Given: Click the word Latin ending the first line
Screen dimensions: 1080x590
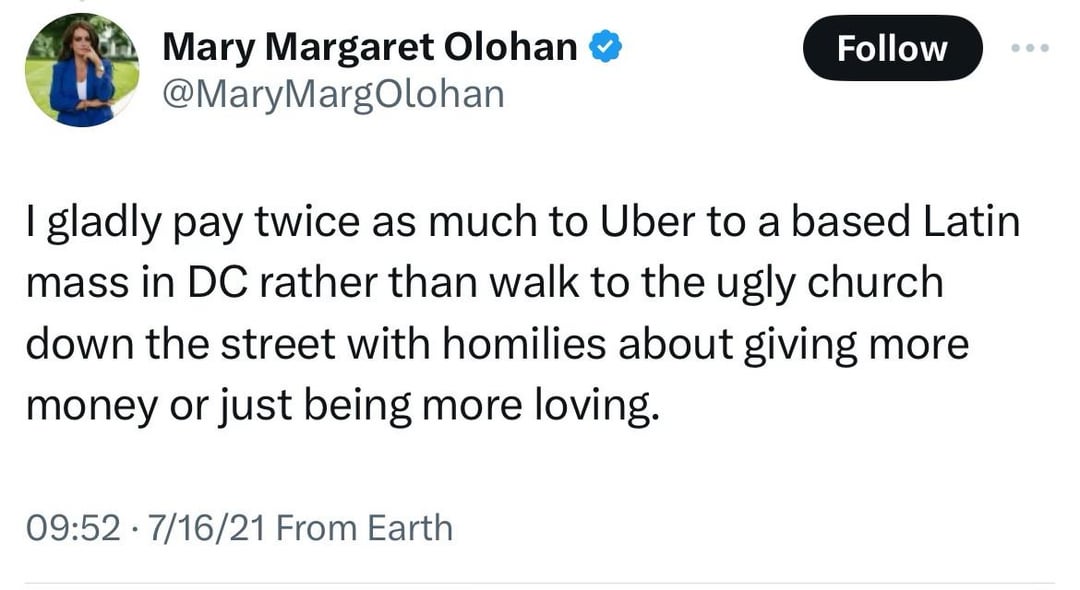Looking at the screenshot, I should [966, 222].
